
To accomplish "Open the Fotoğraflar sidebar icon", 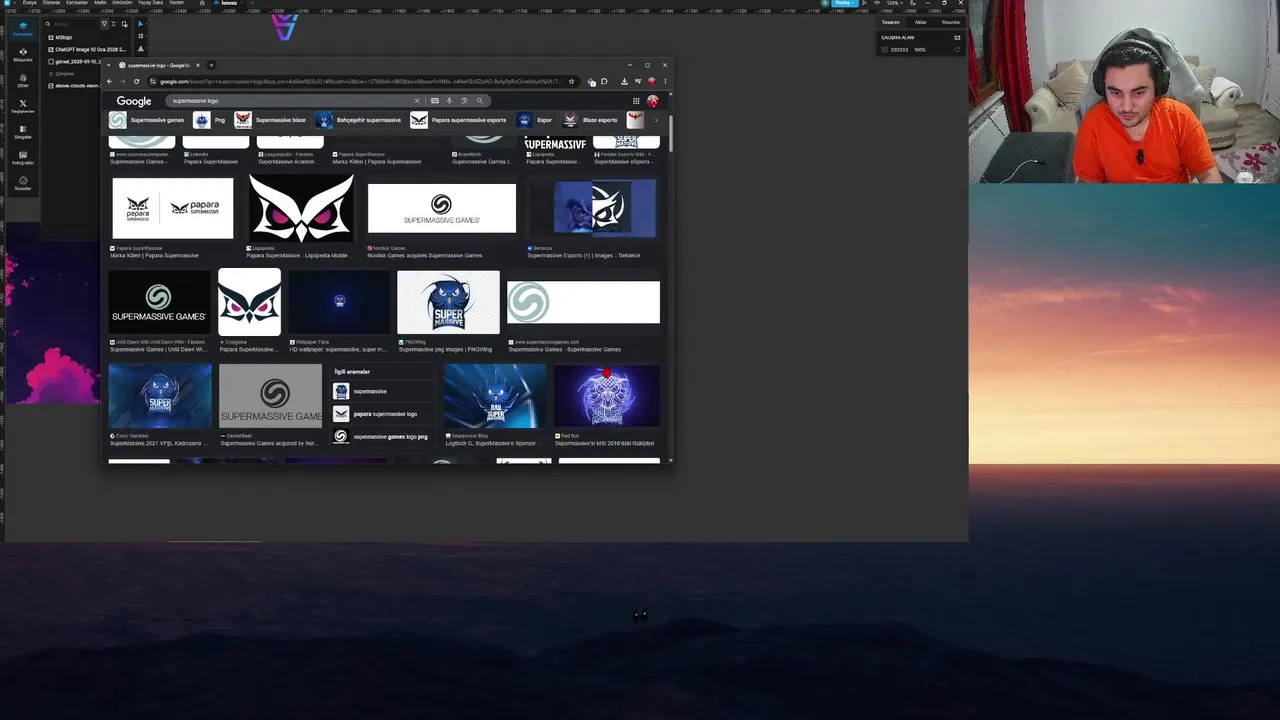I will [x=23, y=157].
